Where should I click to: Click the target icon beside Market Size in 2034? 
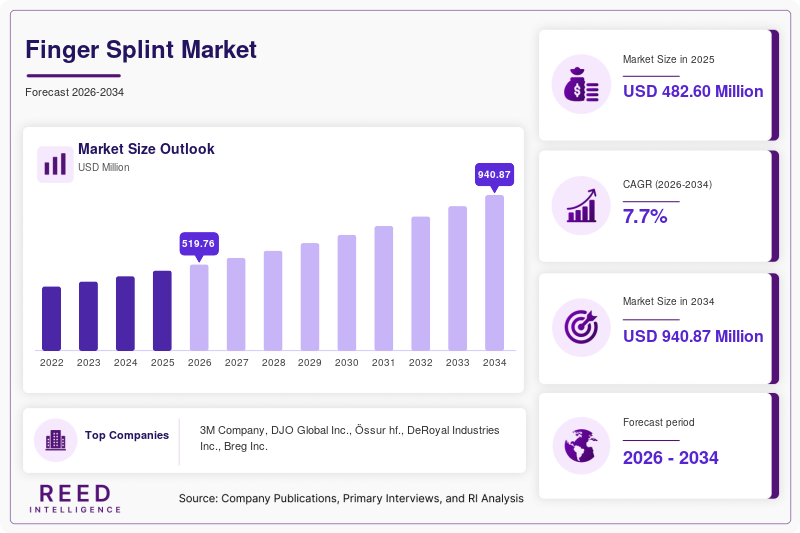[581, 327]
